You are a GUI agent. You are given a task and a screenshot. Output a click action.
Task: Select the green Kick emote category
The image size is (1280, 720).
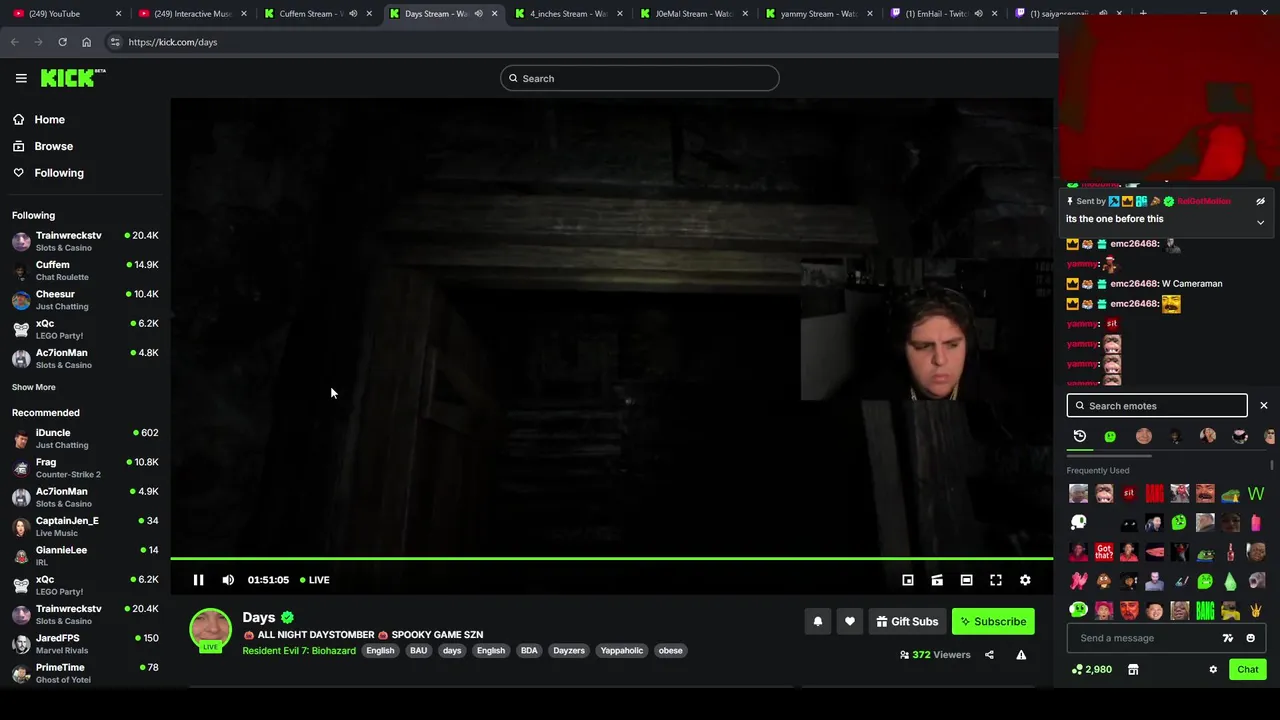1110,436
